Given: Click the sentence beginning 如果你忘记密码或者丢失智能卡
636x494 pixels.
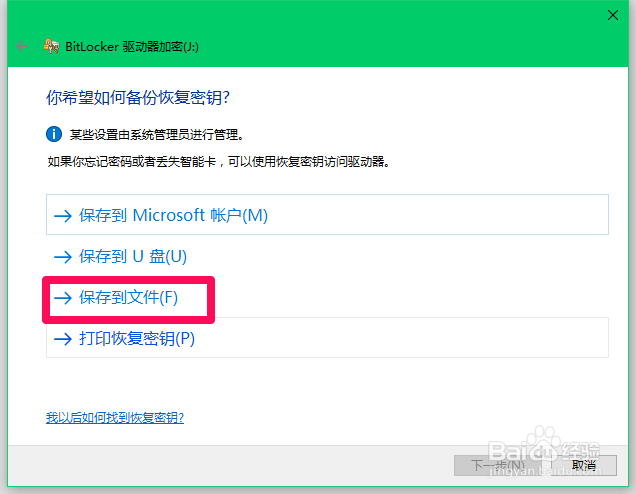Looking at the screenshot, I should pos(219,161).
